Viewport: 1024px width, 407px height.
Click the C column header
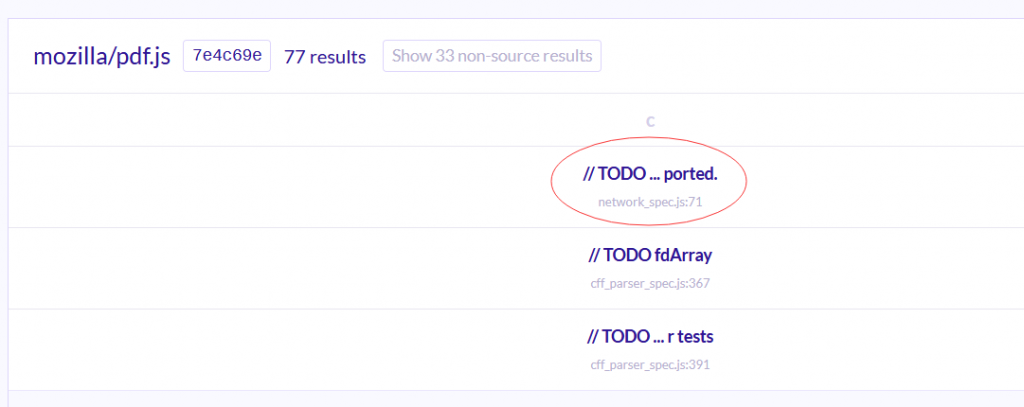(650, 122)
